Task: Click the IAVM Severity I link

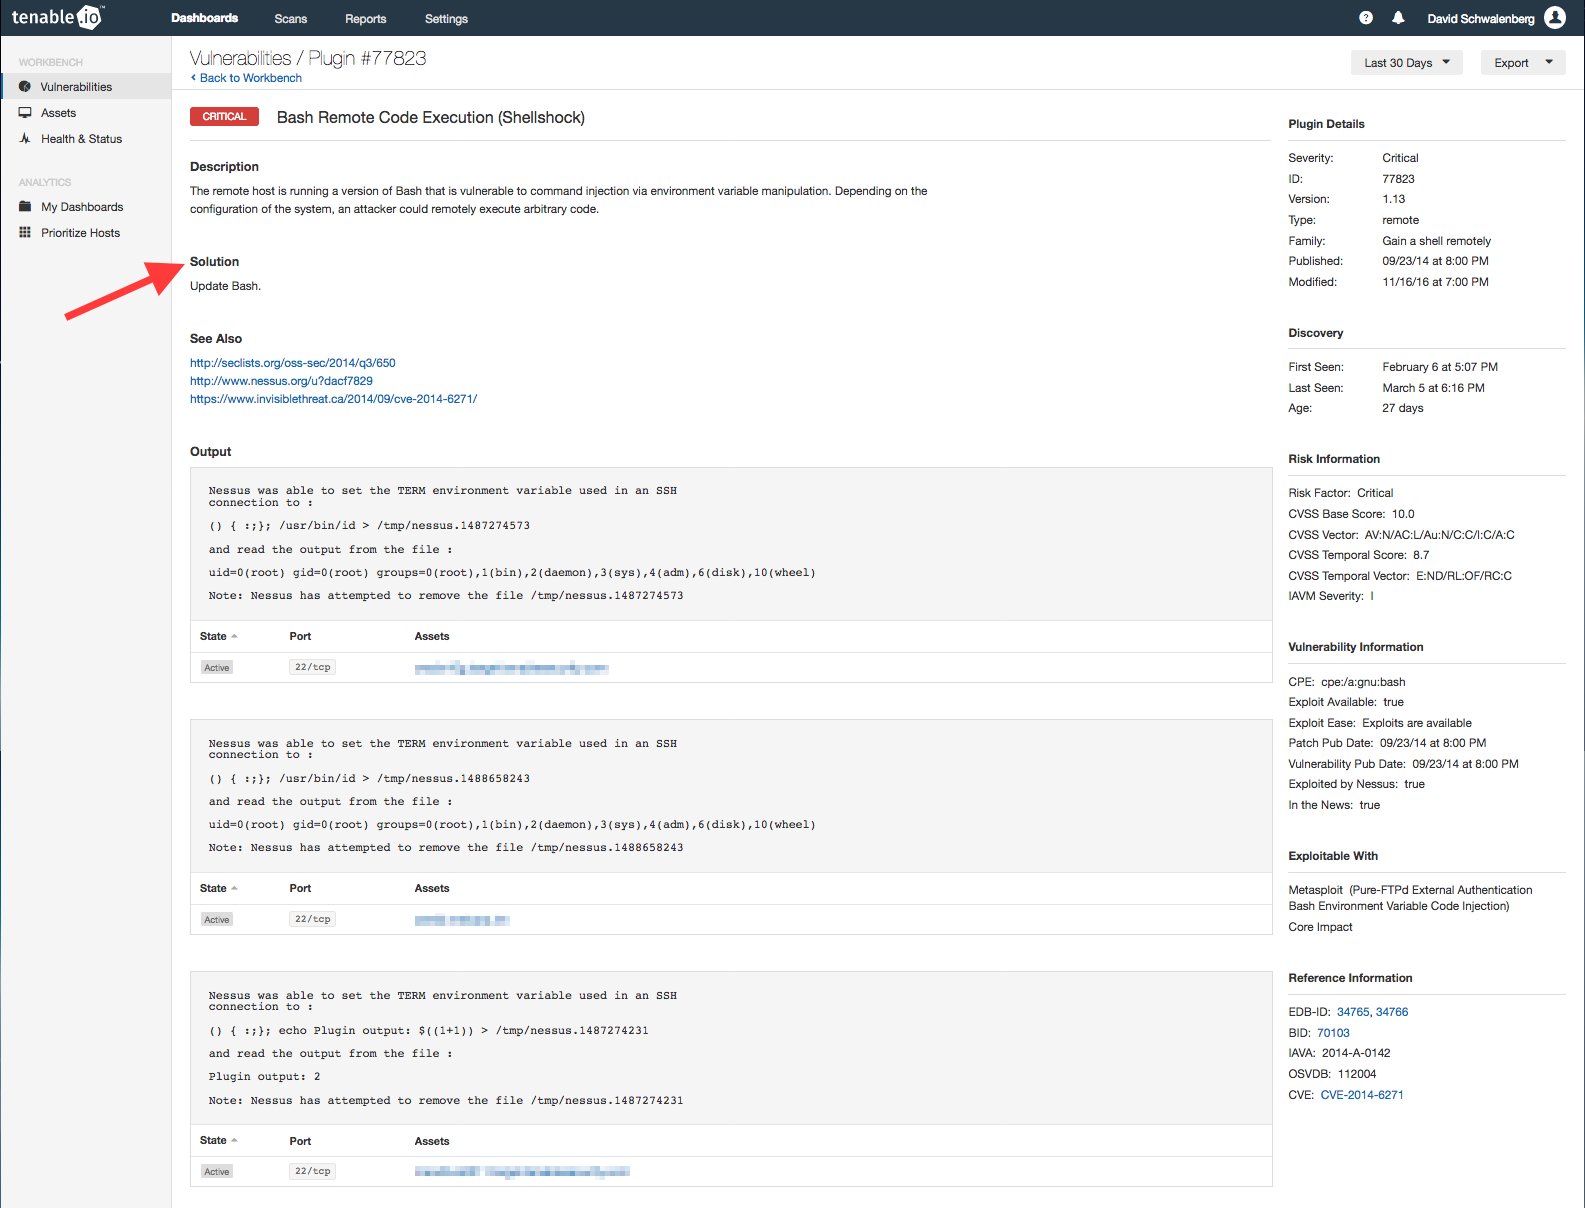Action: pos(1372,596)
